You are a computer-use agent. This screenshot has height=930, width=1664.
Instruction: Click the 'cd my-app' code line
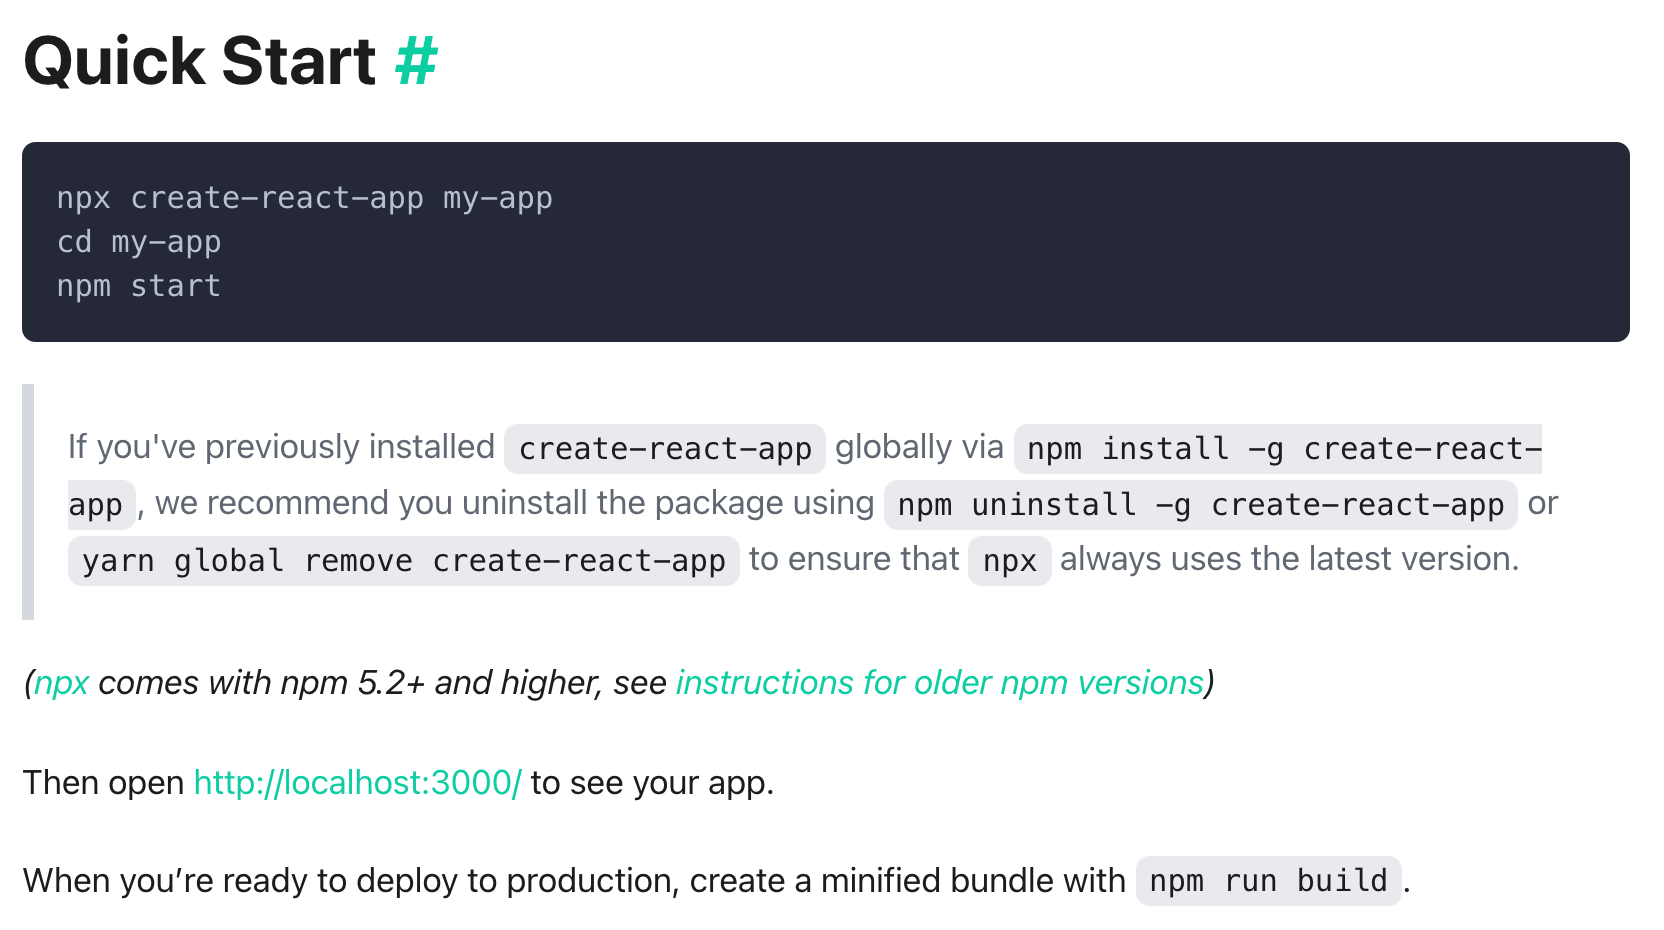pos(139,242)
